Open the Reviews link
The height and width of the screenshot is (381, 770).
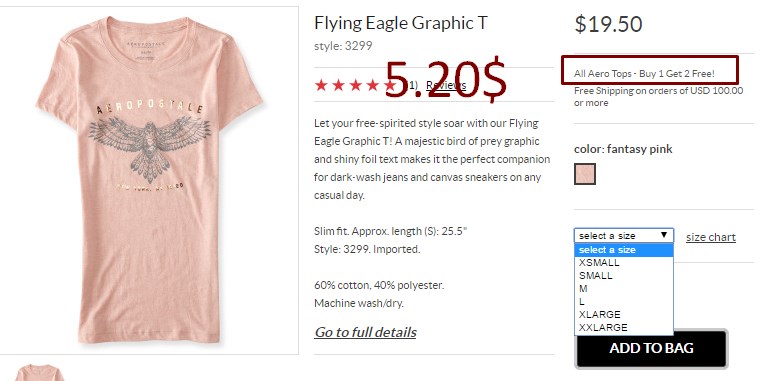coord(446,85)
